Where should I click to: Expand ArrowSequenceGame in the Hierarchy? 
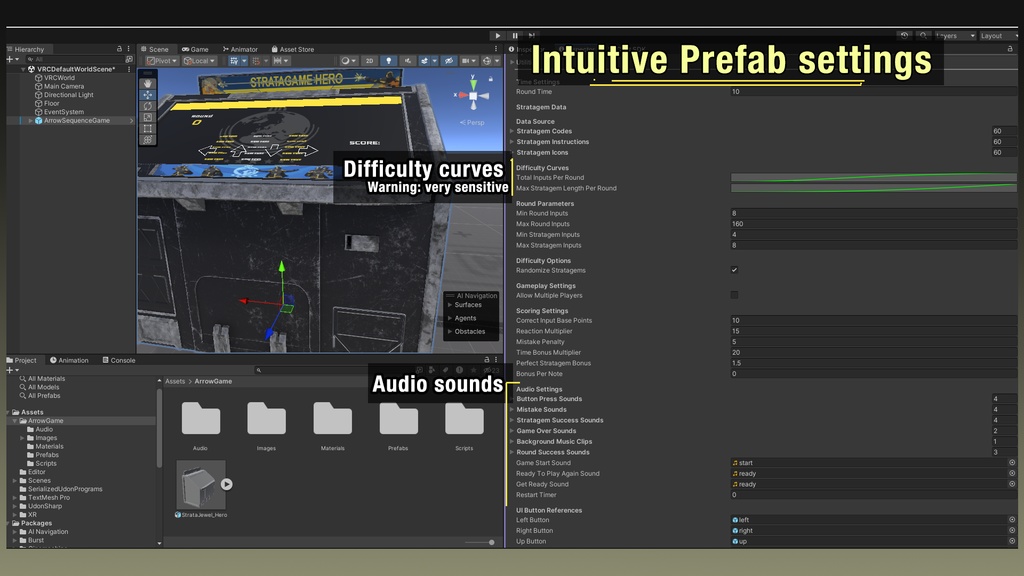pyautogui.click(x=29, y=121)
